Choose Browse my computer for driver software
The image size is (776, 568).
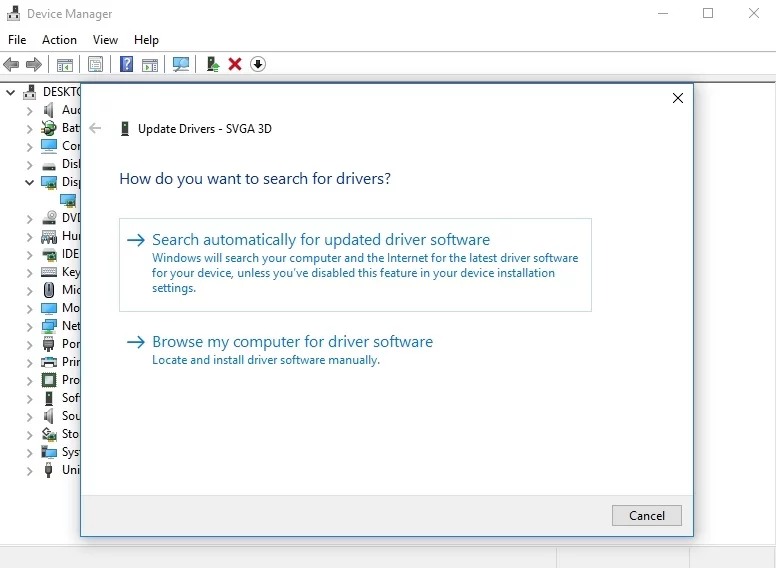[x=292, y=342]
